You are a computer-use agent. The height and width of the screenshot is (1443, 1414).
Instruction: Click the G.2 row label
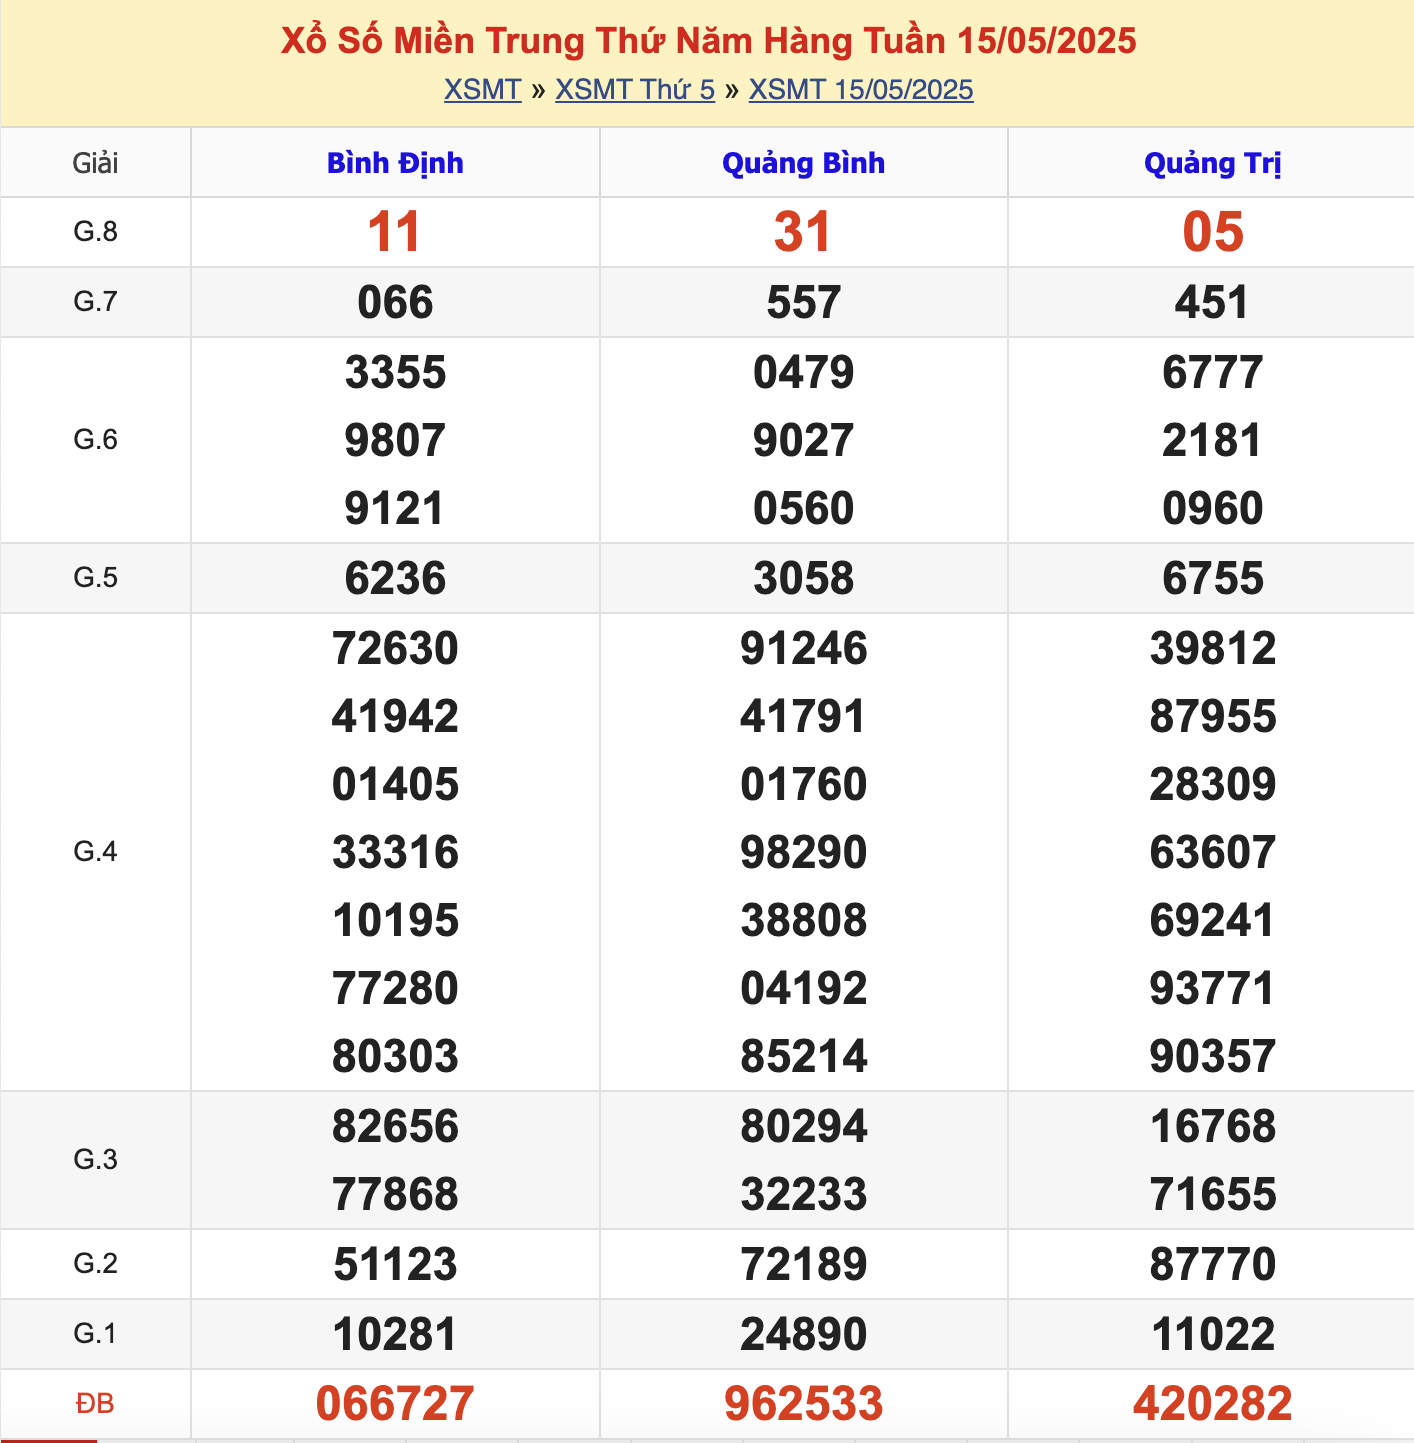[96, 1264]
